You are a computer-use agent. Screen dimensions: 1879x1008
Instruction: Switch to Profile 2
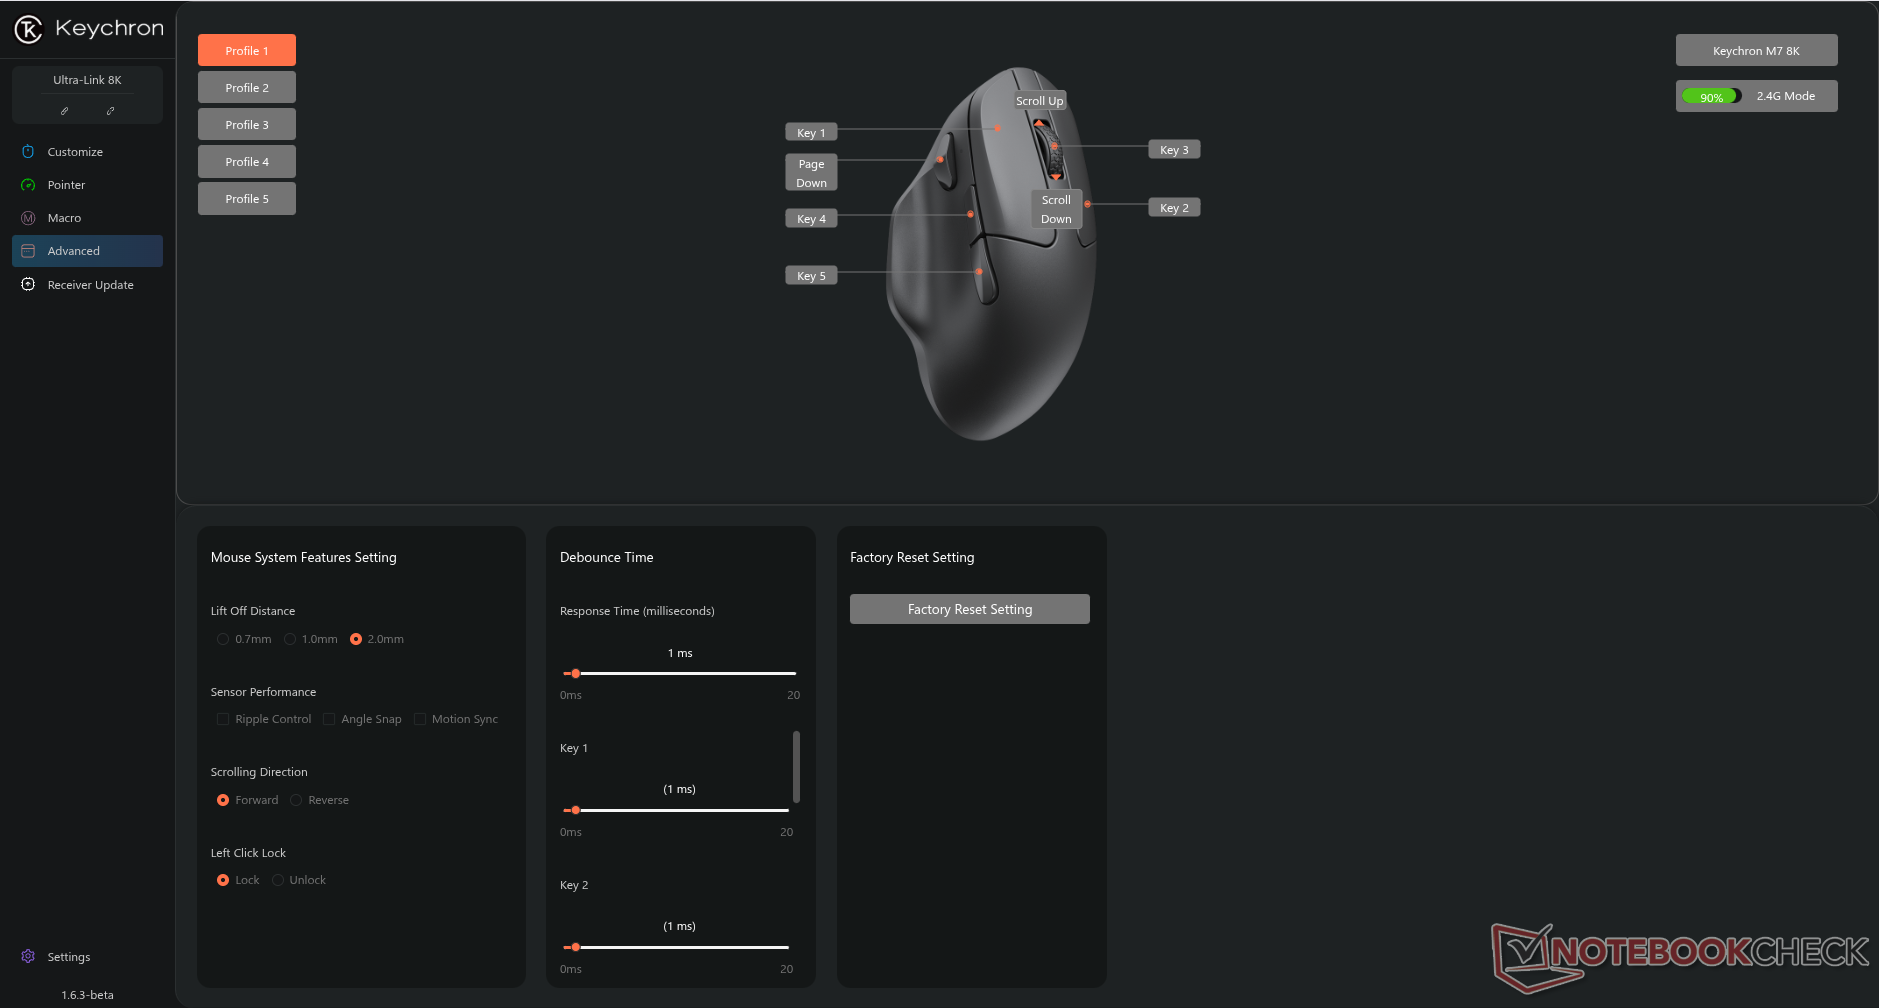[247, 87]
